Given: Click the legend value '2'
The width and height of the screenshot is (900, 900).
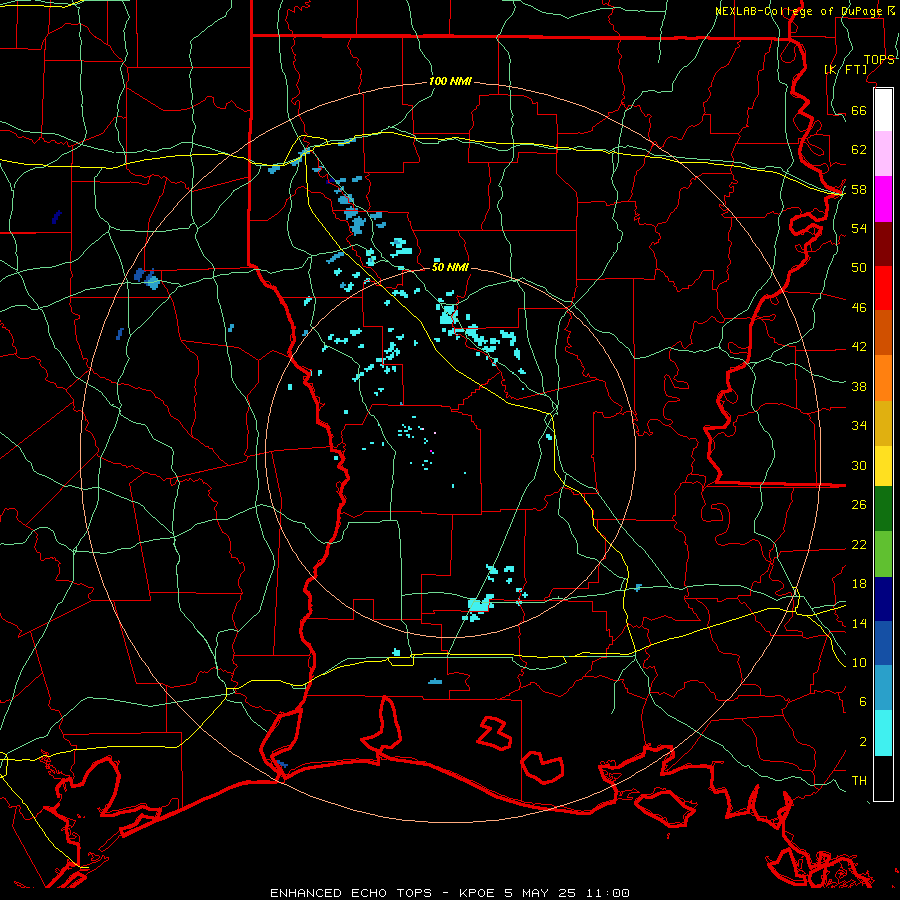Looking at the screenshot, I should [x=863, y=742].
